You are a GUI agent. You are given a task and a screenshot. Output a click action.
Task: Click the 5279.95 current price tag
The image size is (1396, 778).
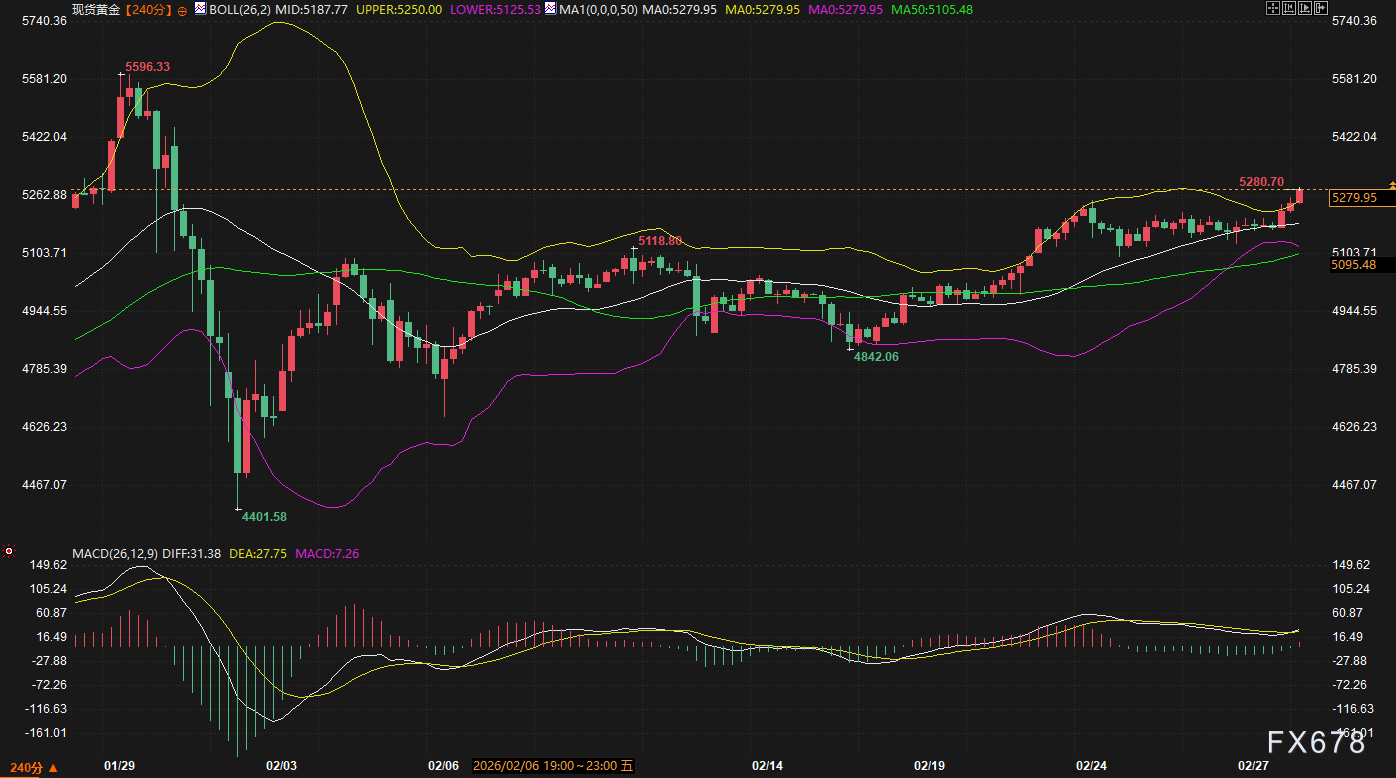click(x=1353, y=198)
